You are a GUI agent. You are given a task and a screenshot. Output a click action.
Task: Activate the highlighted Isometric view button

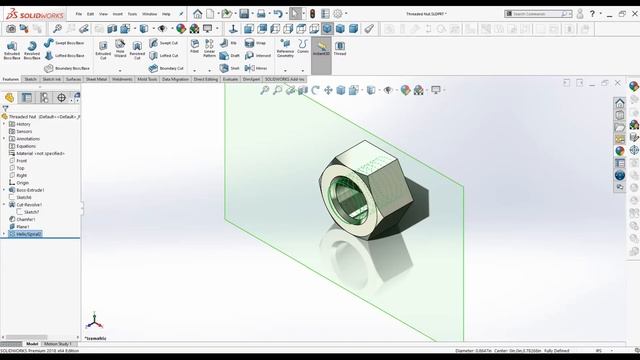327,29
